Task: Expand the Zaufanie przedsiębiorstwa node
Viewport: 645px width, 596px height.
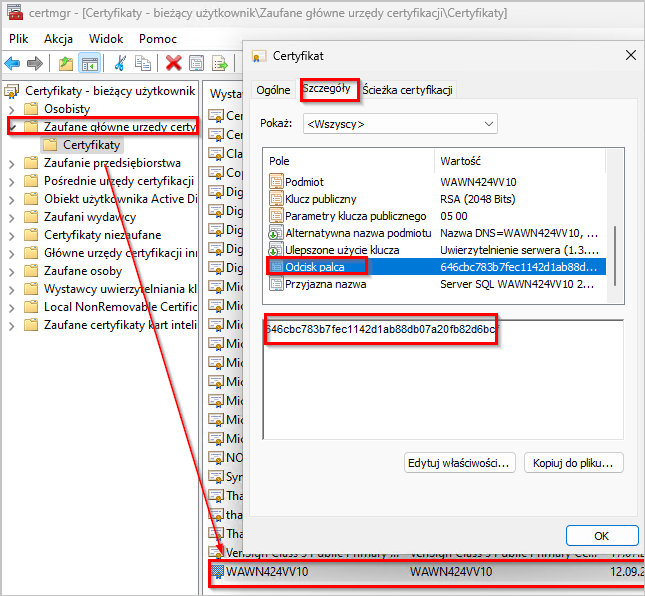Action: [x=12, y=164]
